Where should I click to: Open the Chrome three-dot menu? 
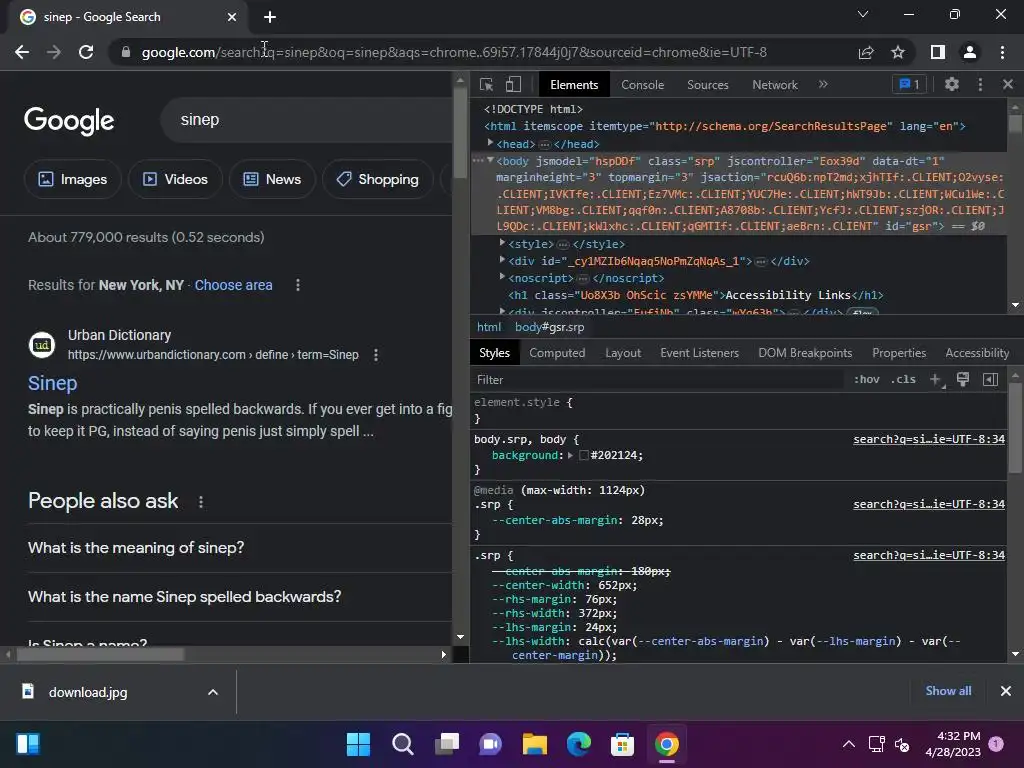pyautogui.click(x=1002, y=52)
